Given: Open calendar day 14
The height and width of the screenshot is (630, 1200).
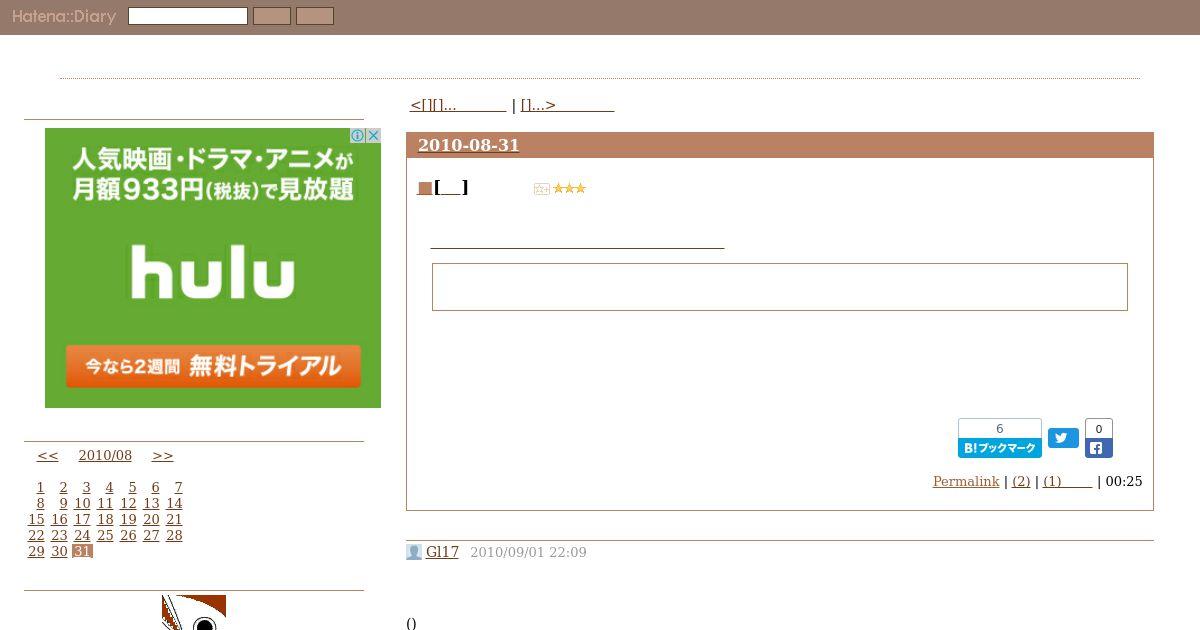Looking at the screenshot, I should (x=174, y=503).
